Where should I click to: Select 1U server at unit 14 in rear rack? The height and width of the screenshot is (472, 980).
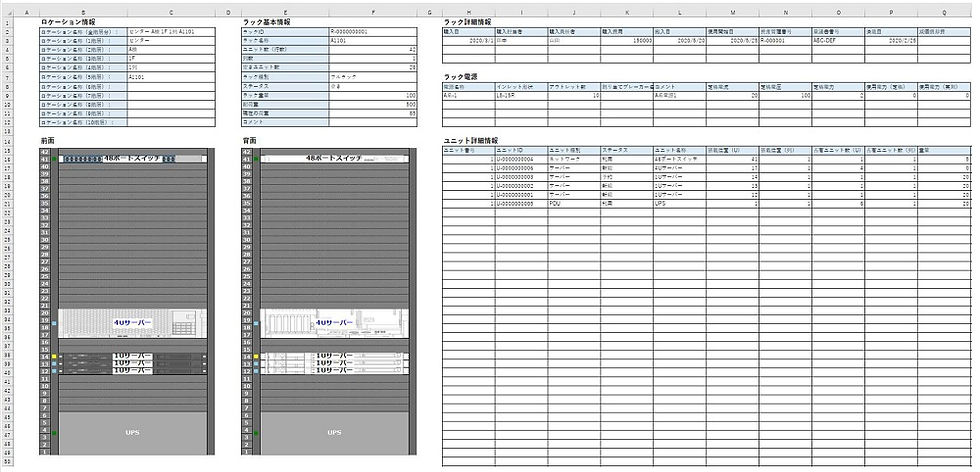click(x=334, y=356)
